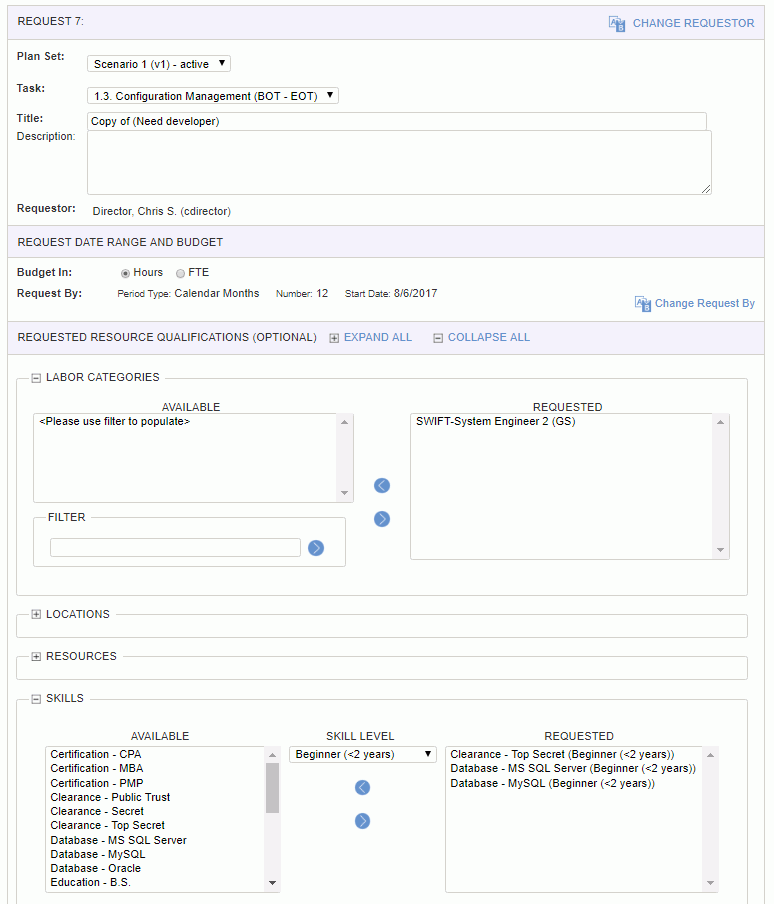
Task: Click the Collapse All minus icon
Action: [x=438, y=338]
